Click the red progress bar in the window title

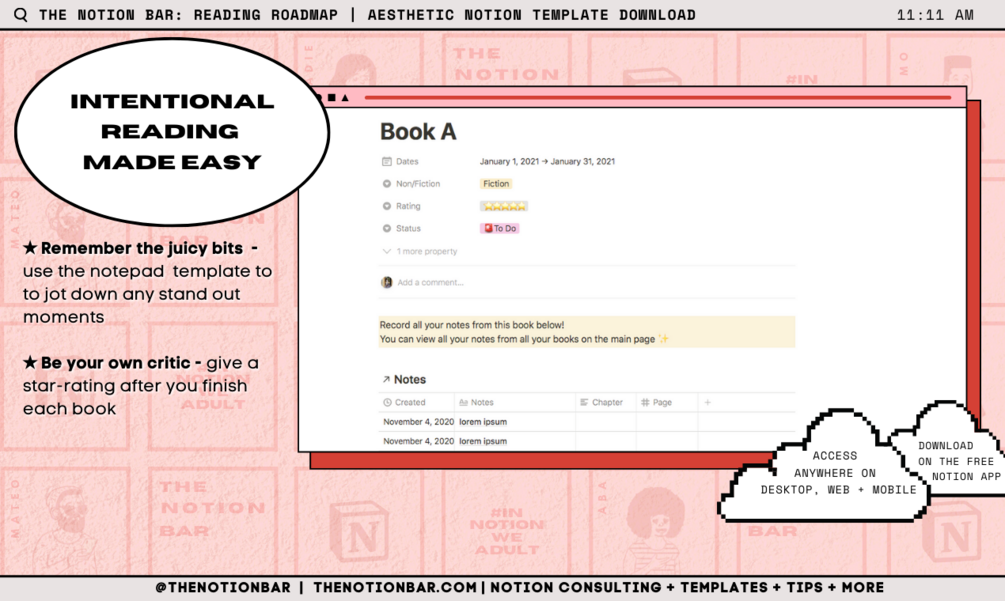tap(658, 97)
